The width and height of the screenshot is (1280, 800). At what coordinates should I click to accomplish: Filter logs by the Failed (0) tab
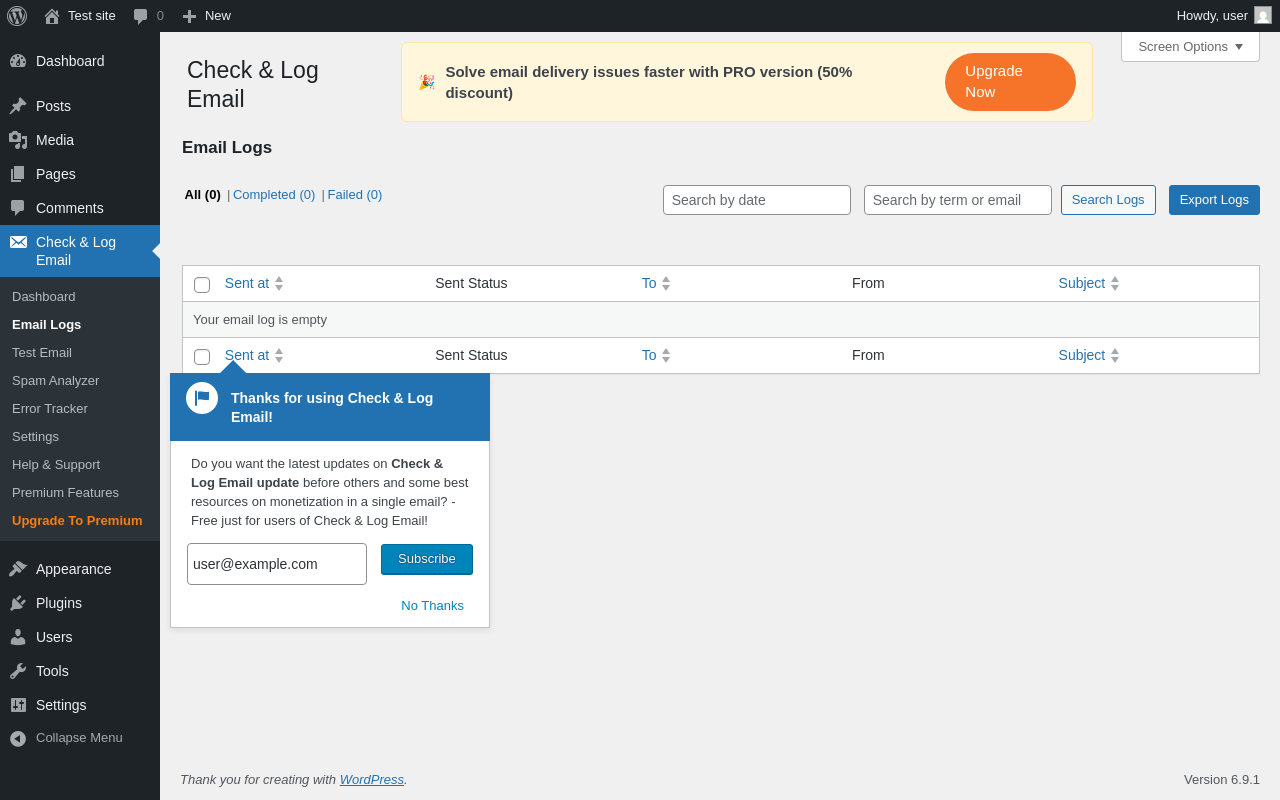coord(355,195)
